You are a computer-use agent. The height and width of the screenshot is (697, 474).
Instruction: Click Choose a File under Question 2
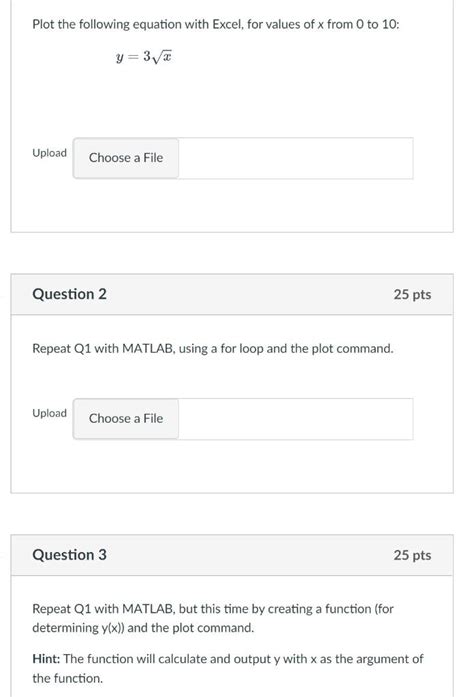126,419
